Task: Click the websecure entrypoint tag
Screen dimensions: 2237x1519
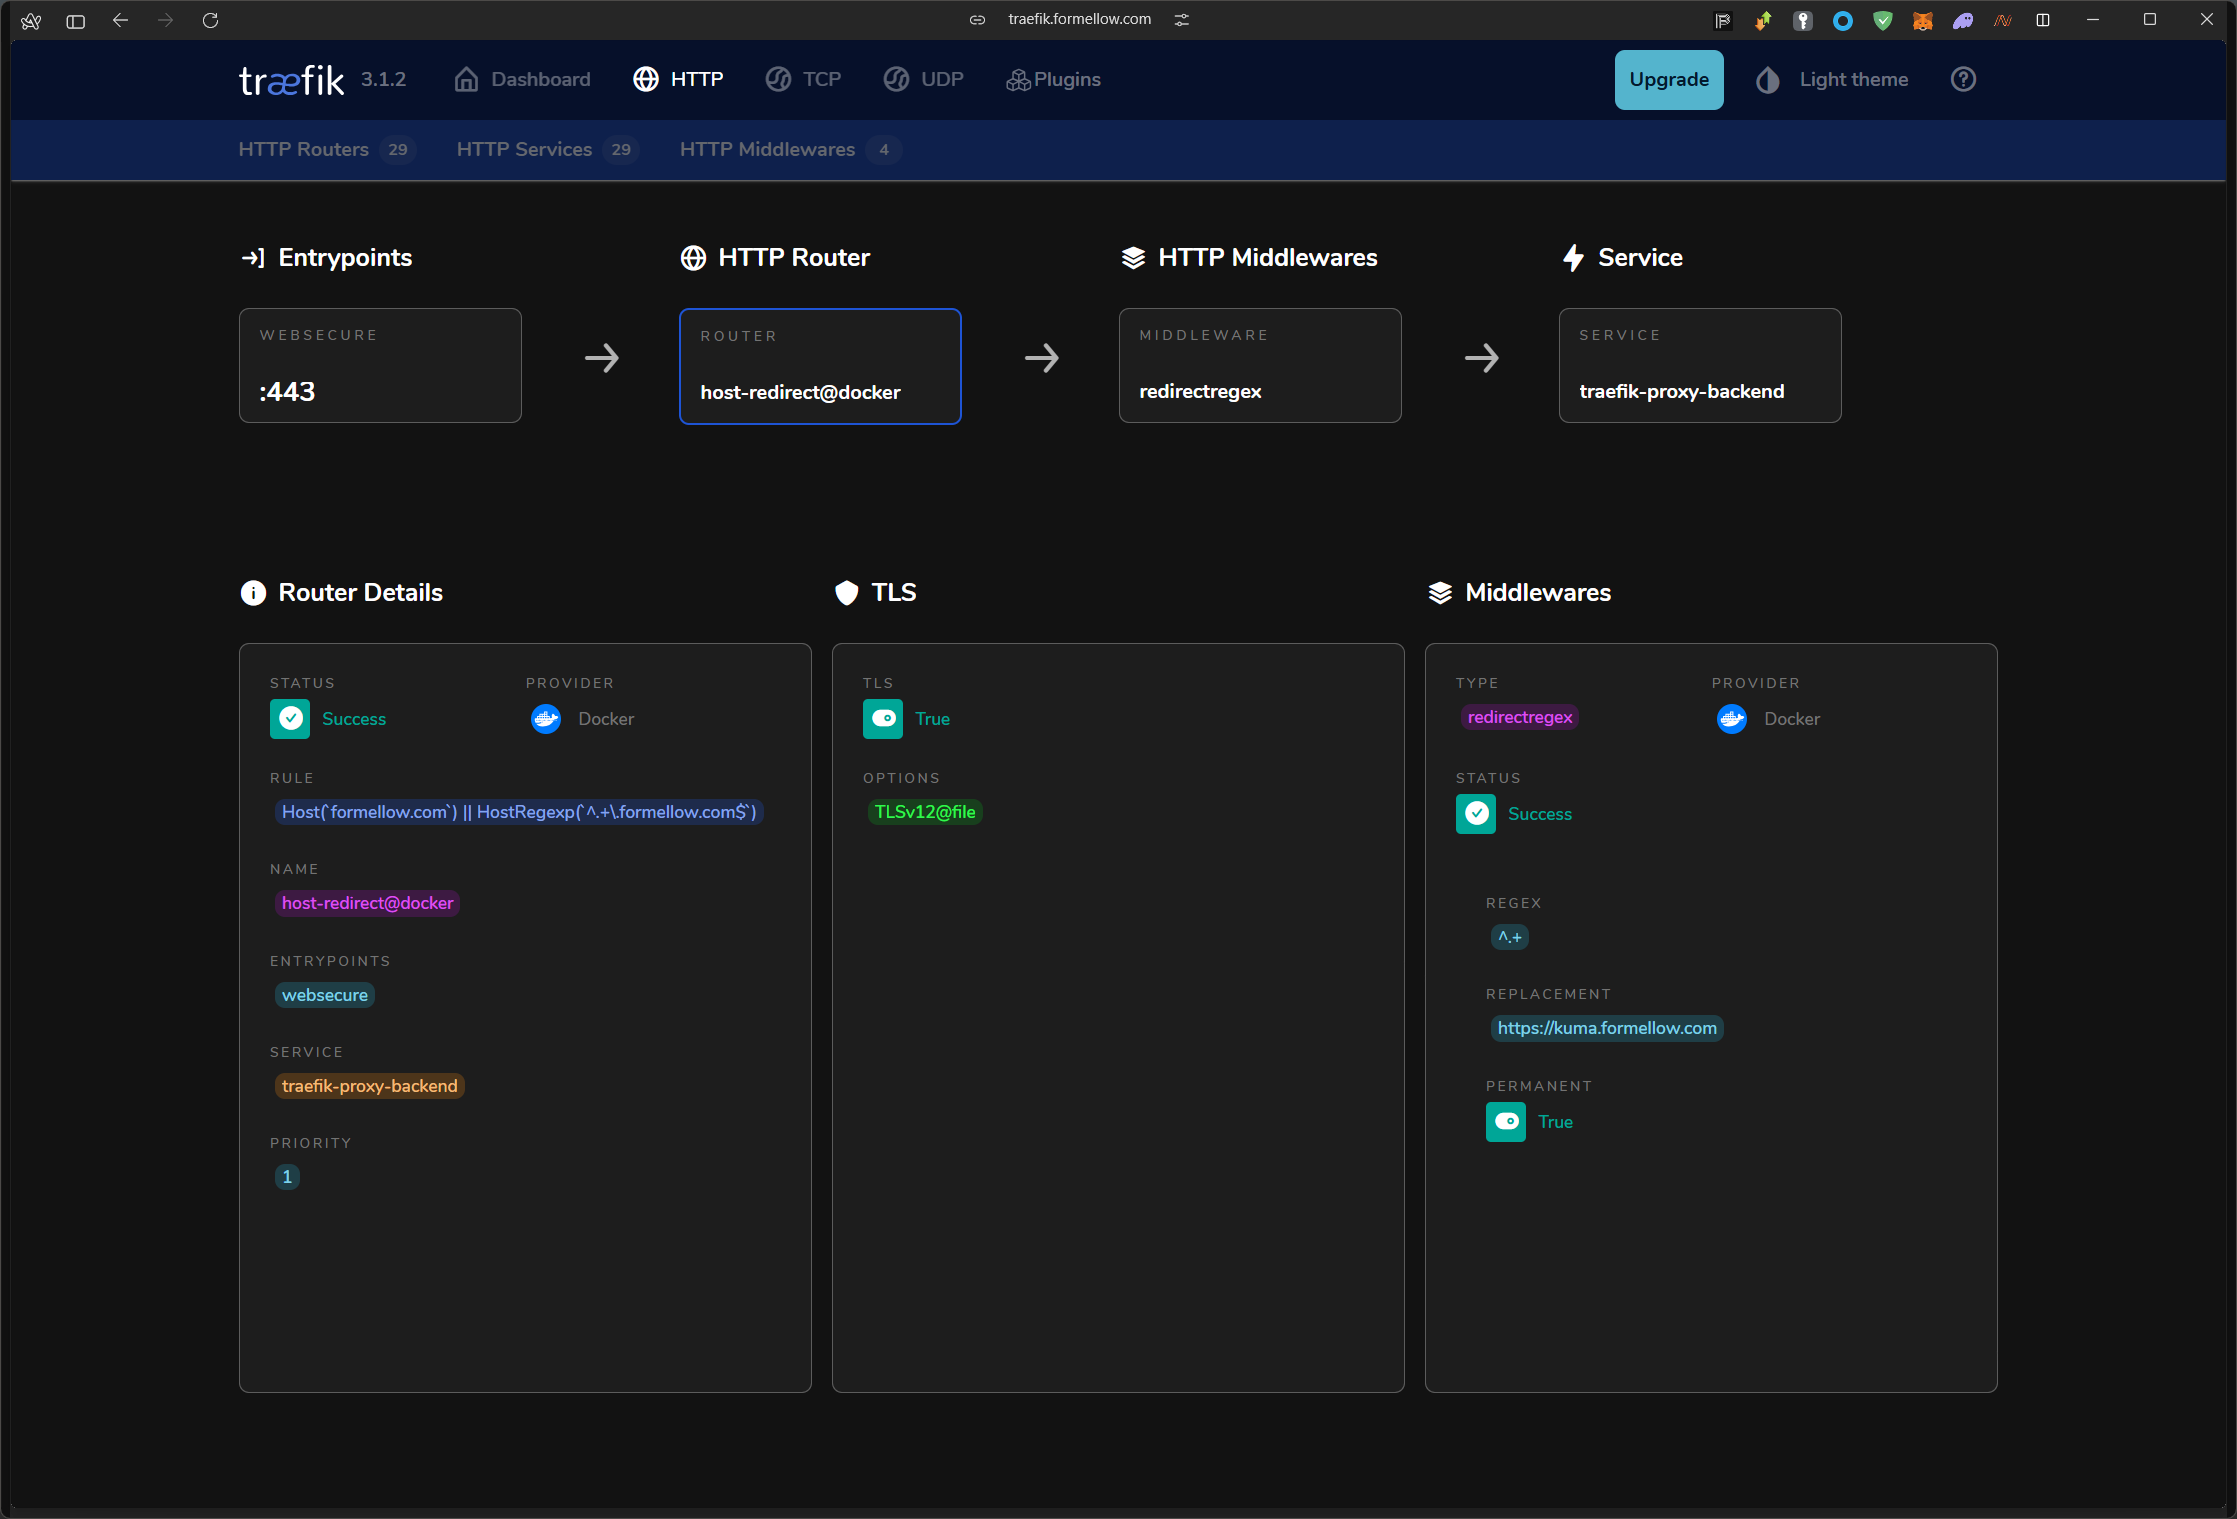Action: pyautogui.click(x=324, y=995)
